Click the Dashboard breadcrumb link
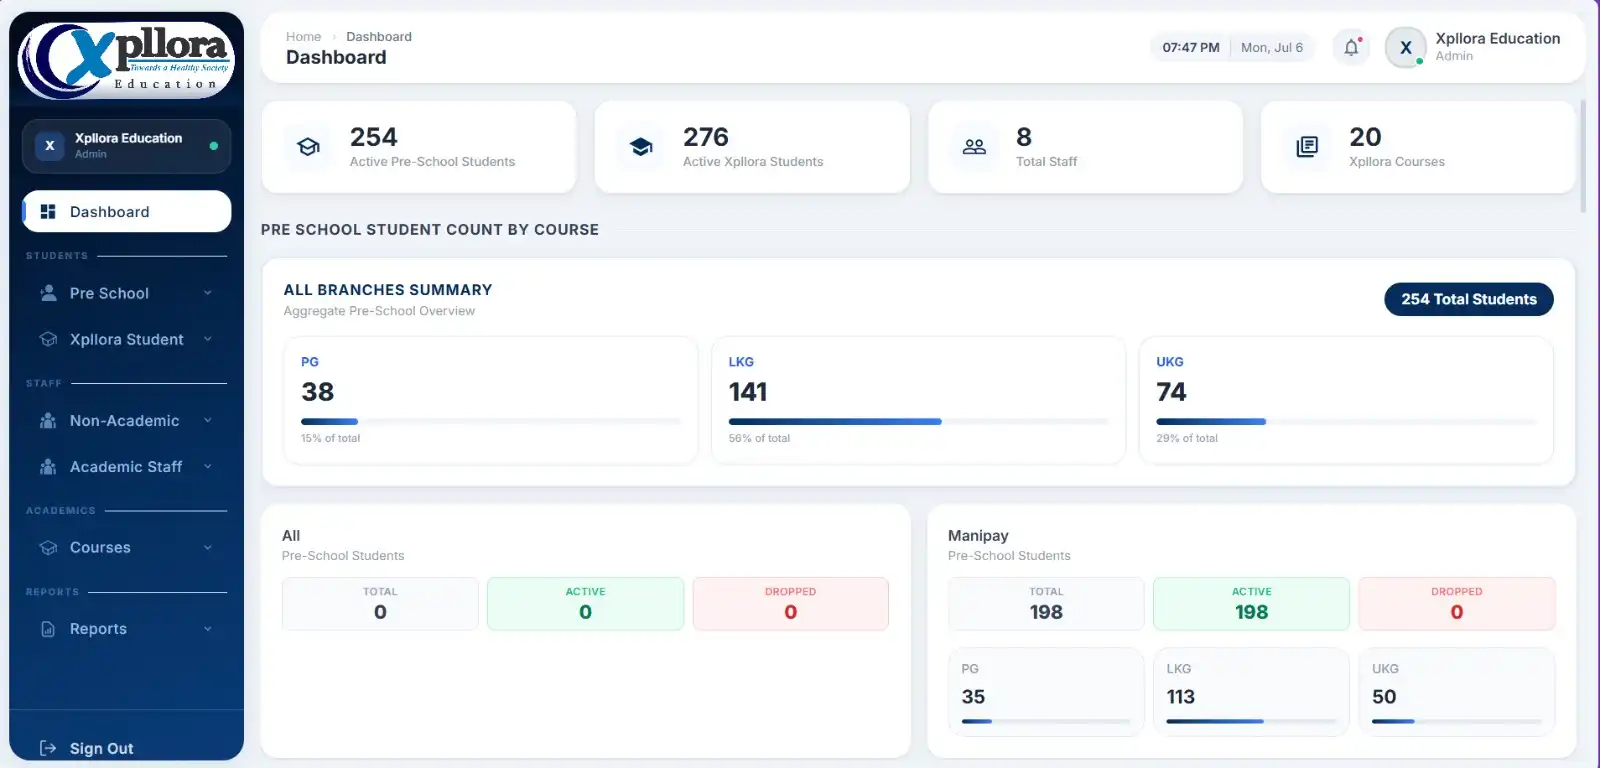 pos(379,37)
